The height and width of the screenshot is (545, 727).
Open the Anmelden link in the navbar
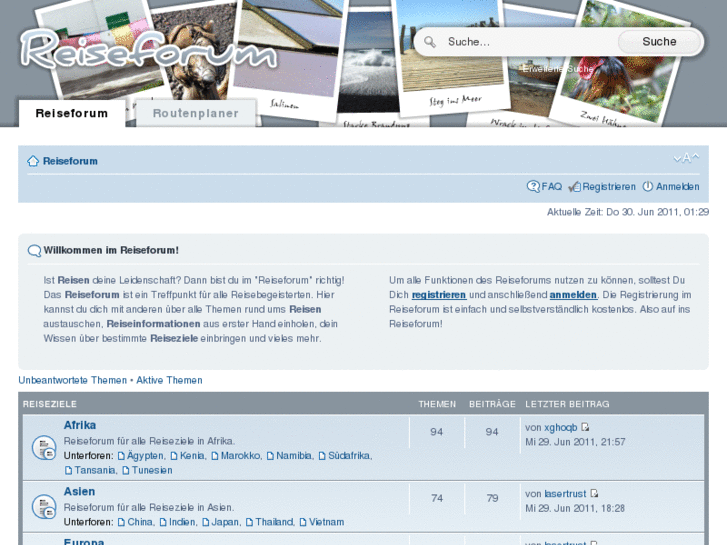tap(677, 186)
